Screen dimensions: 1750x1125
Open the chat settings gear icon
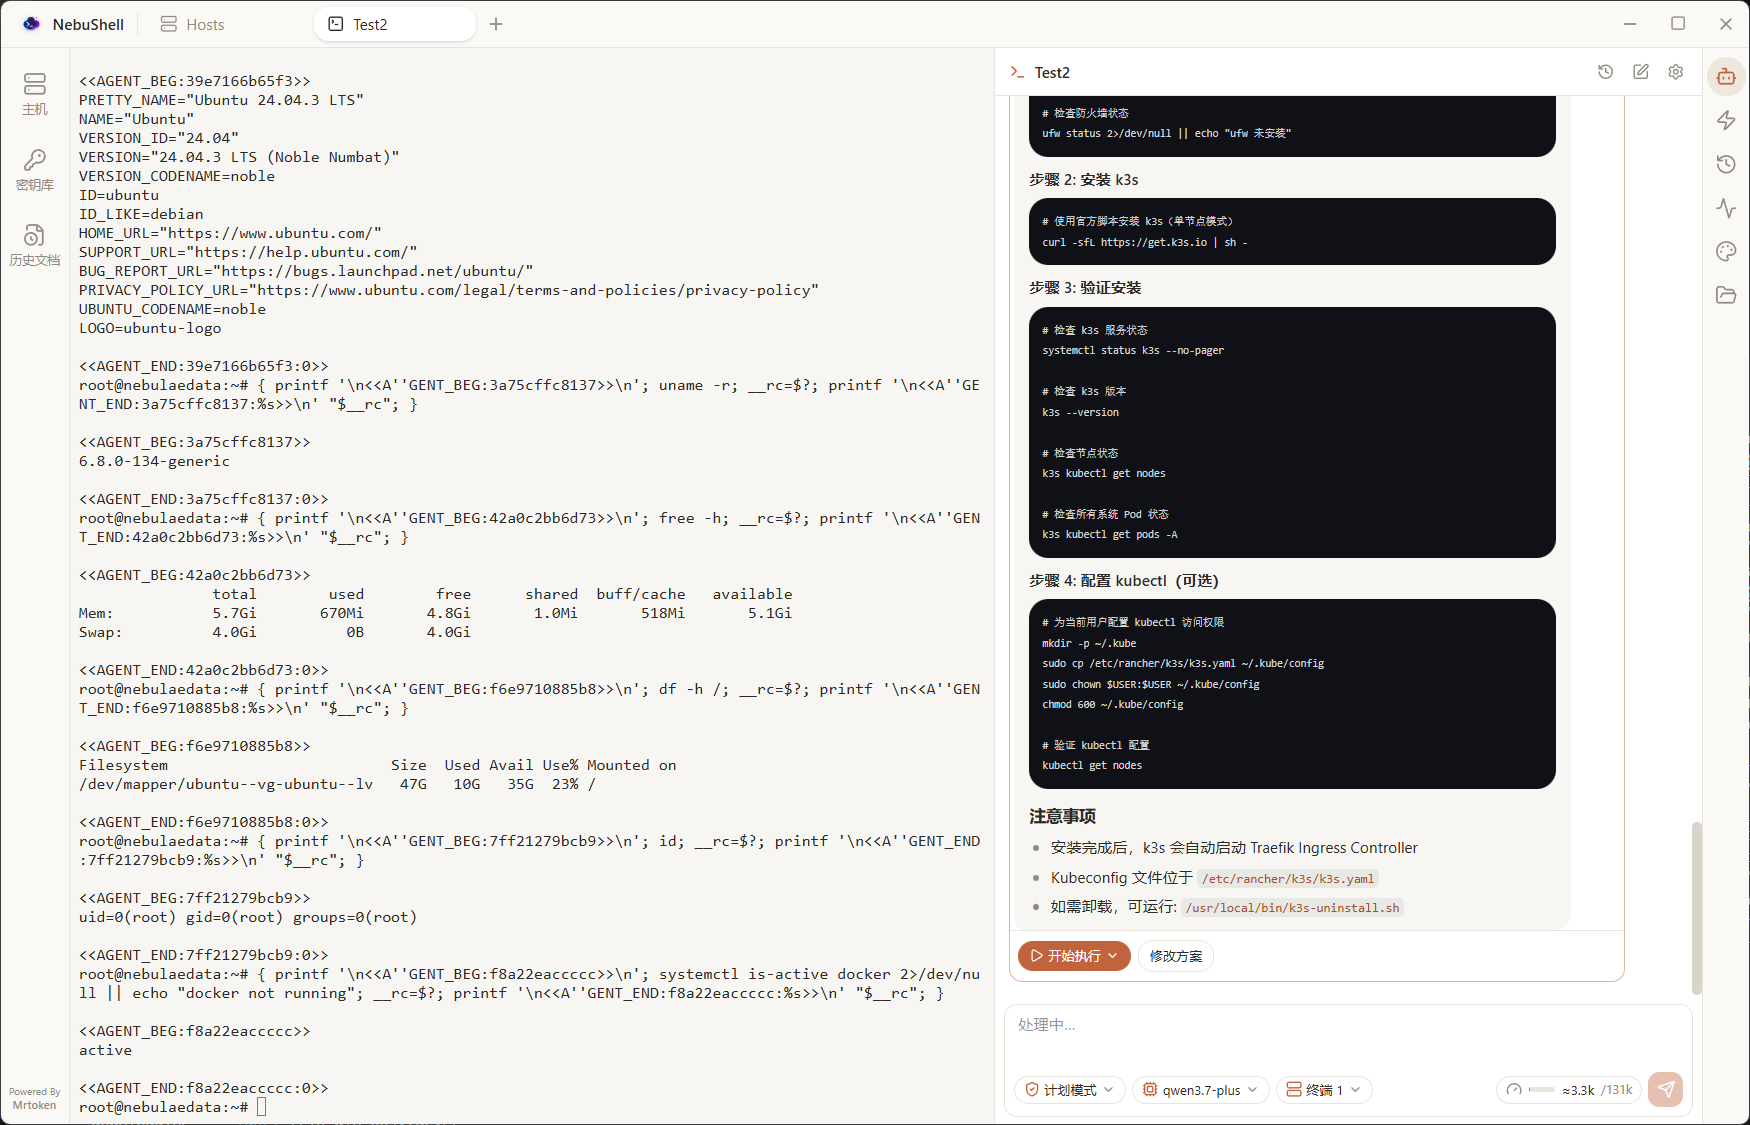pos(1676,72)
